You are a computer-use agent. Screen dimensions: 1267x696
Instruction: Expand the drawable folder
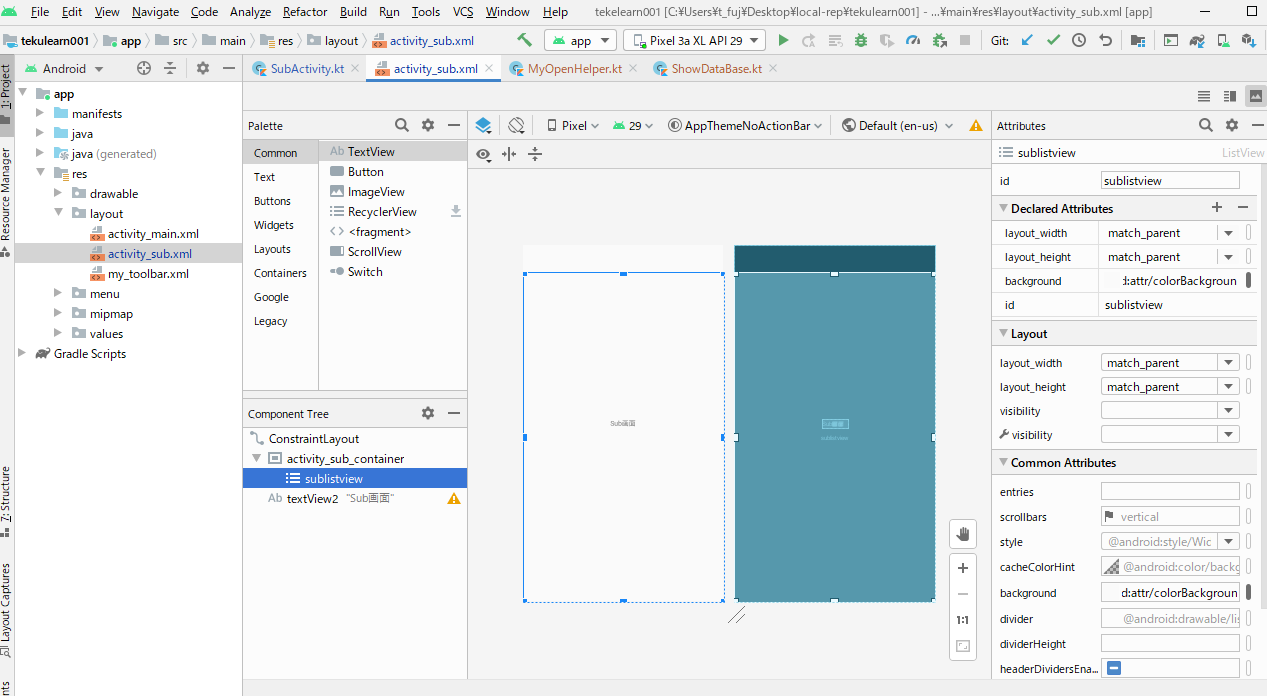coord(58,193)
